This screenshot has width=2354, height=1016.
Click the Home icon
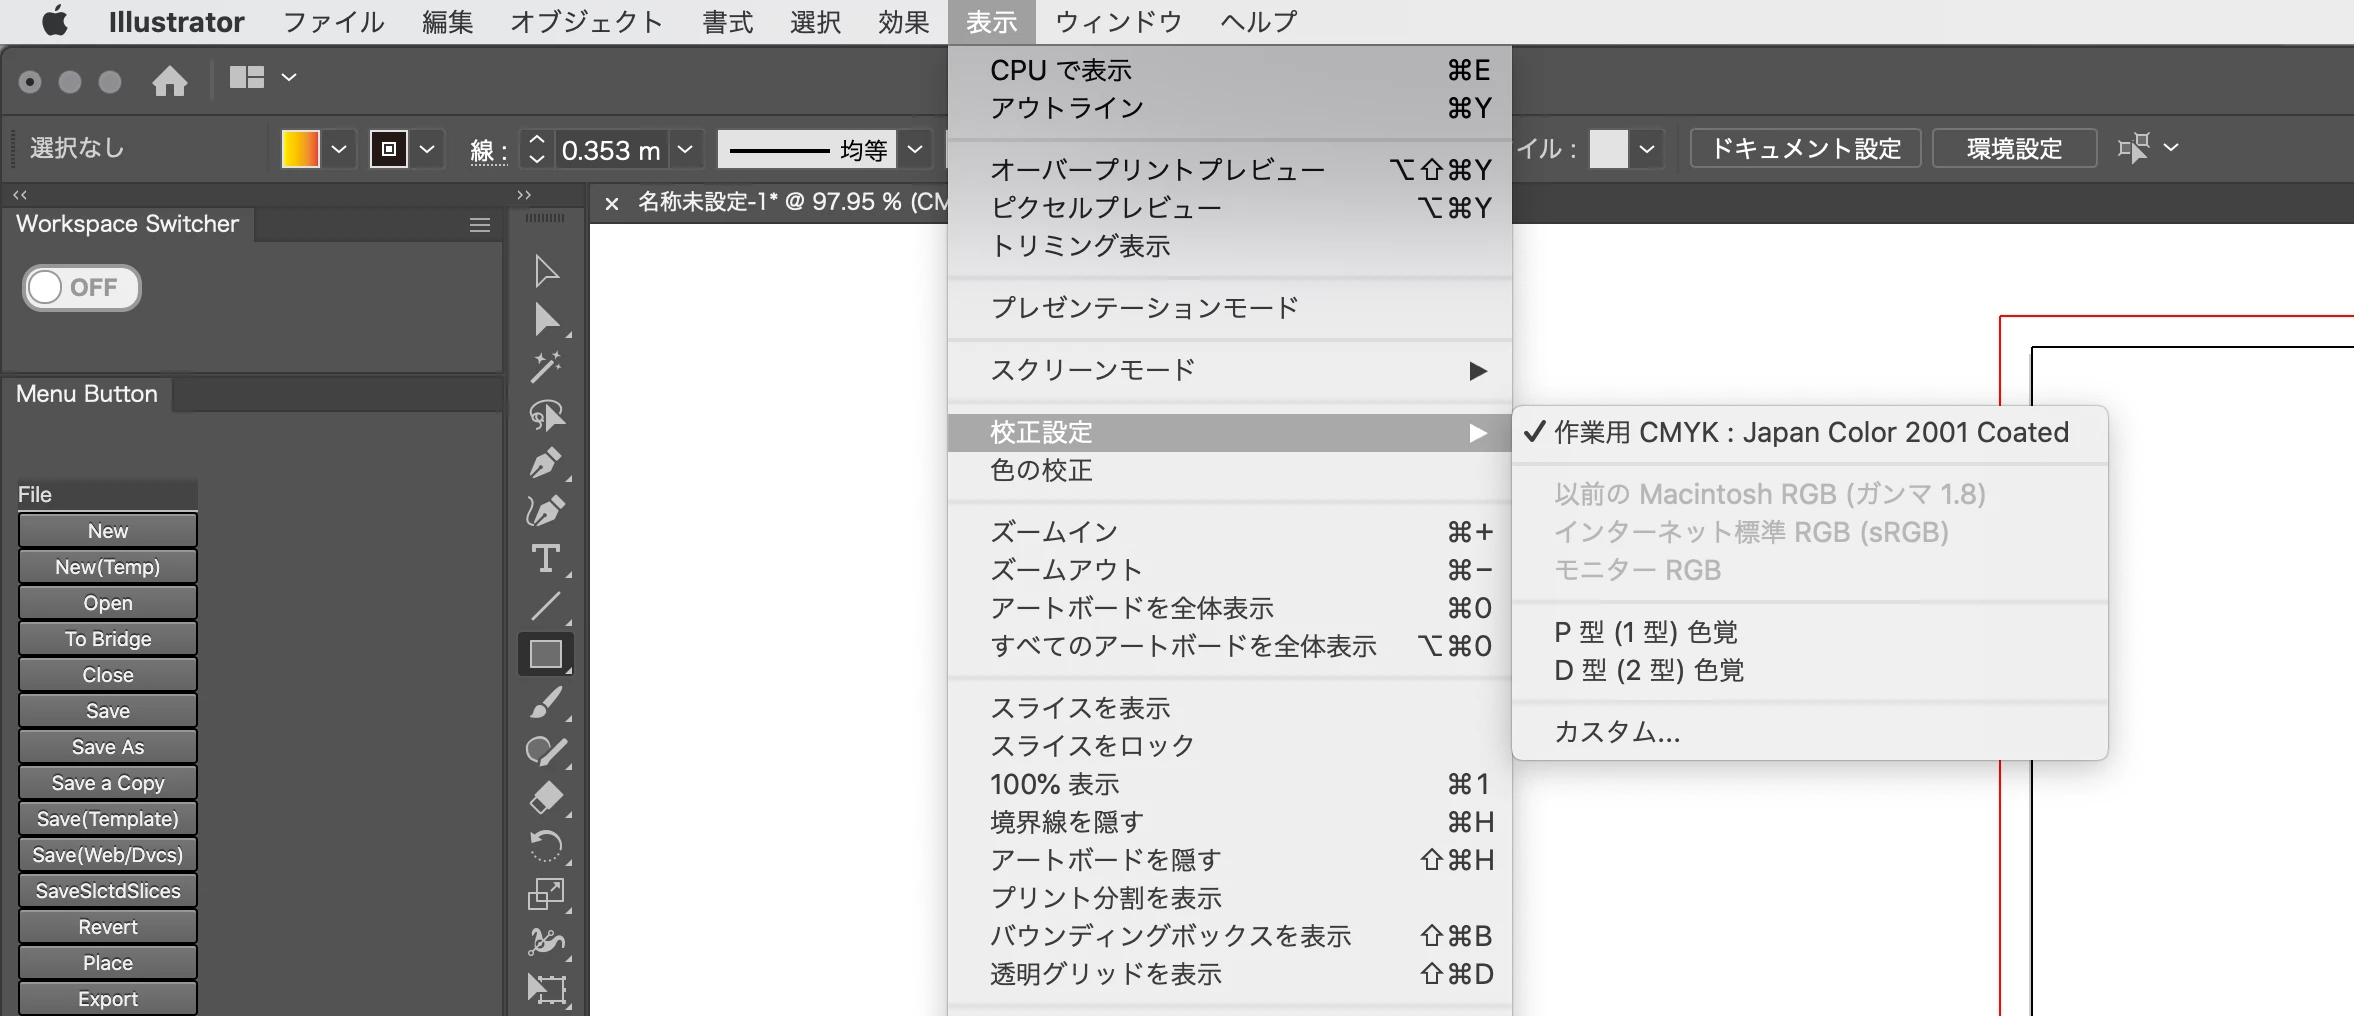[170, 81]
